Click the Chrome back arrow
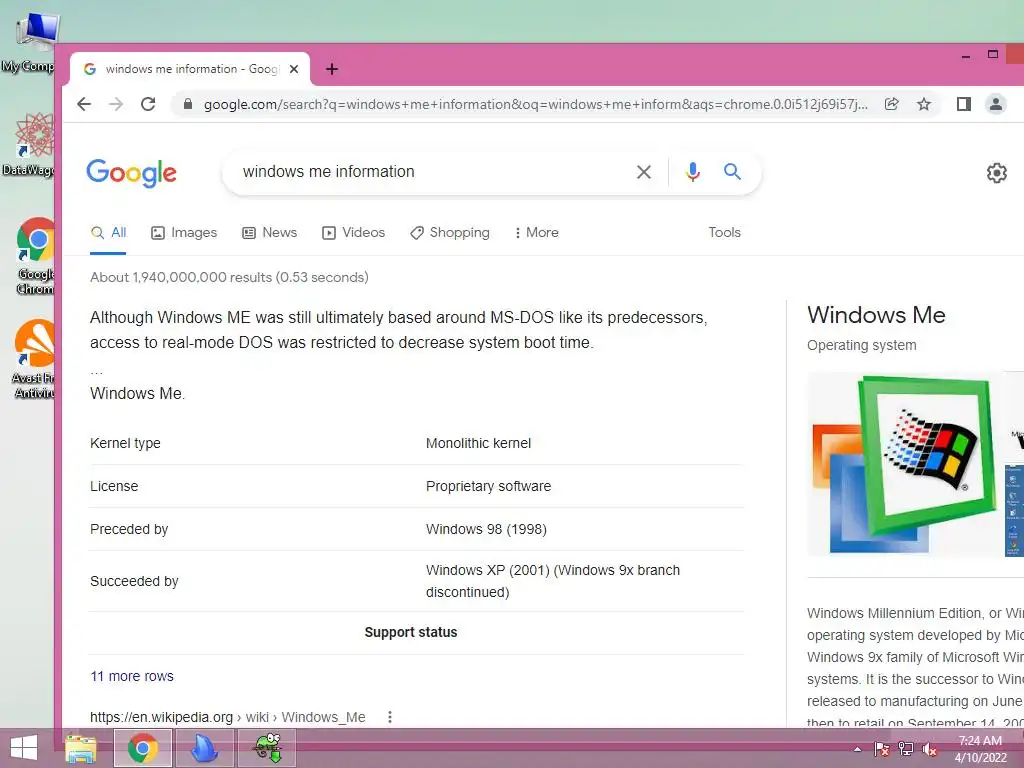Image resolution: width=1024 pixels, height=768 pixels. pos(84,104)
